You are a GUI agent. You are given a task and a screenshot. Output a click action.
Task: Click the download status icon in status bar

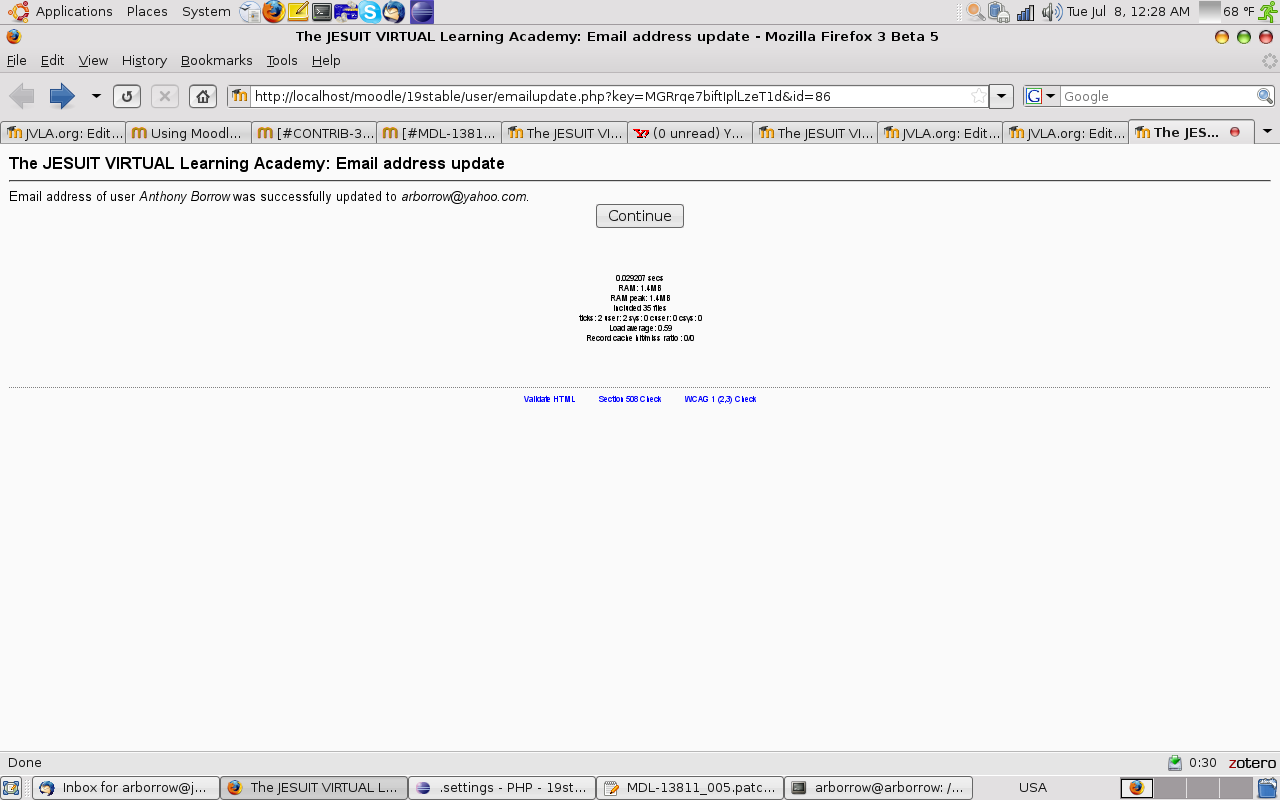coord(1175,763)
